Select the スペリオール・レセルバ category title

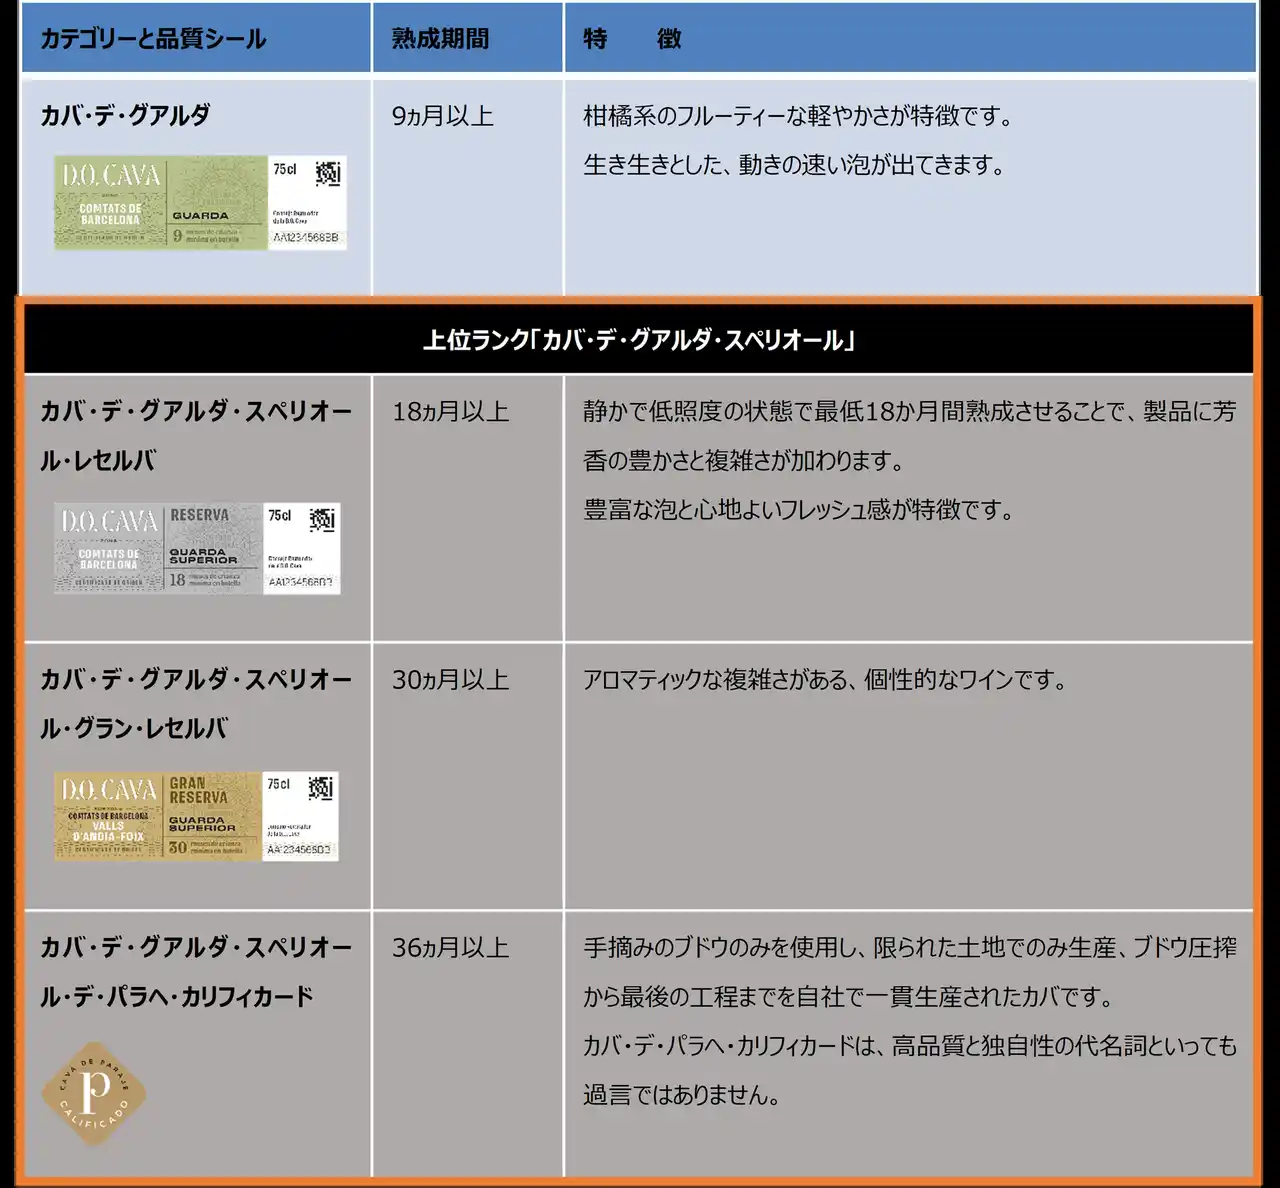click(195, 436)
